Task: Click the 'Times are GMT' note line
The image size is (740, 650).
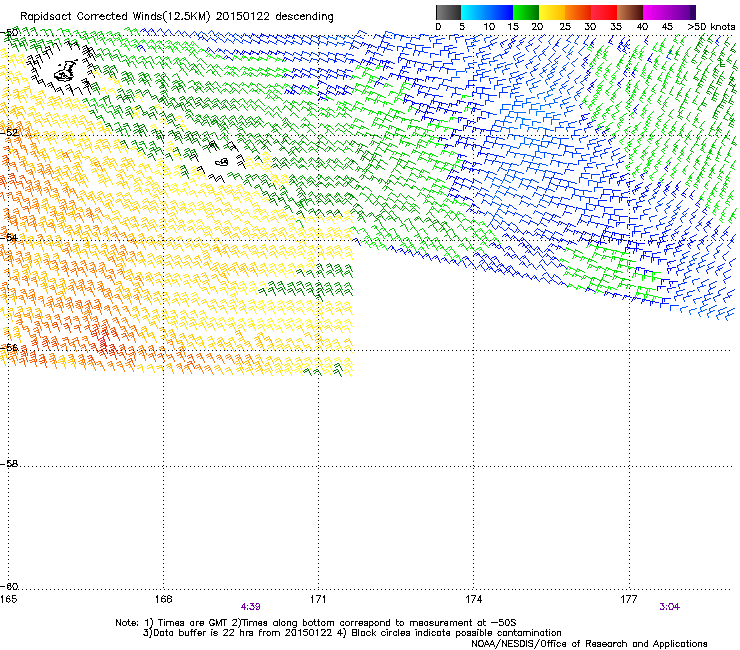Action: pos(316,623)
